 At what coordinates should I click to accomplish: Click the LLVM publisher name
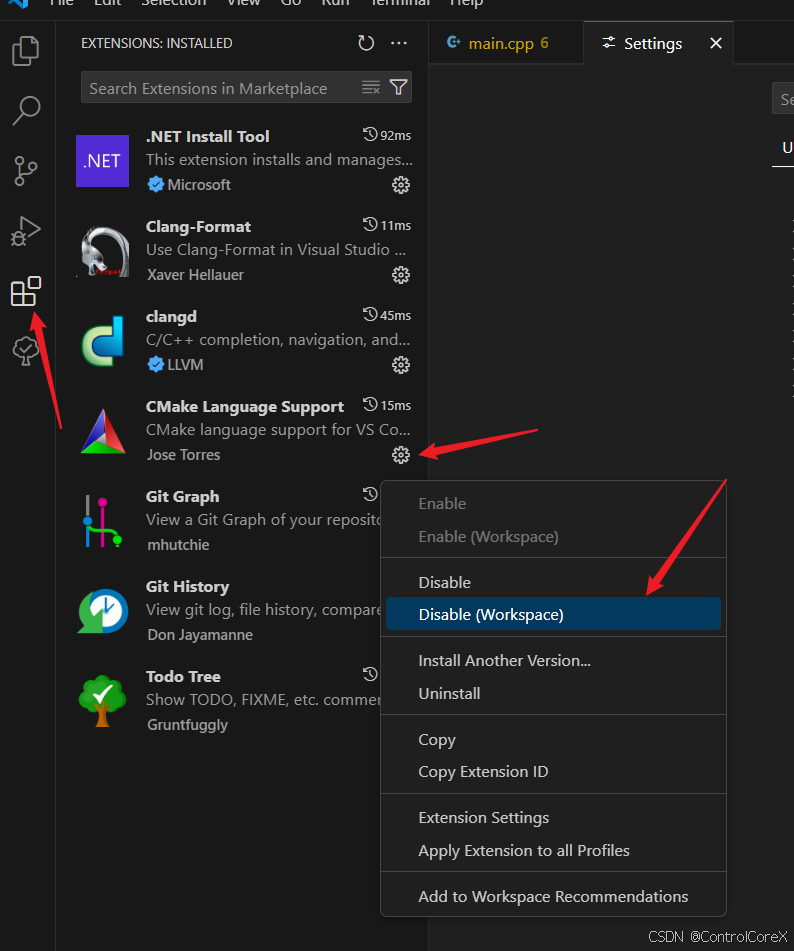186,365
